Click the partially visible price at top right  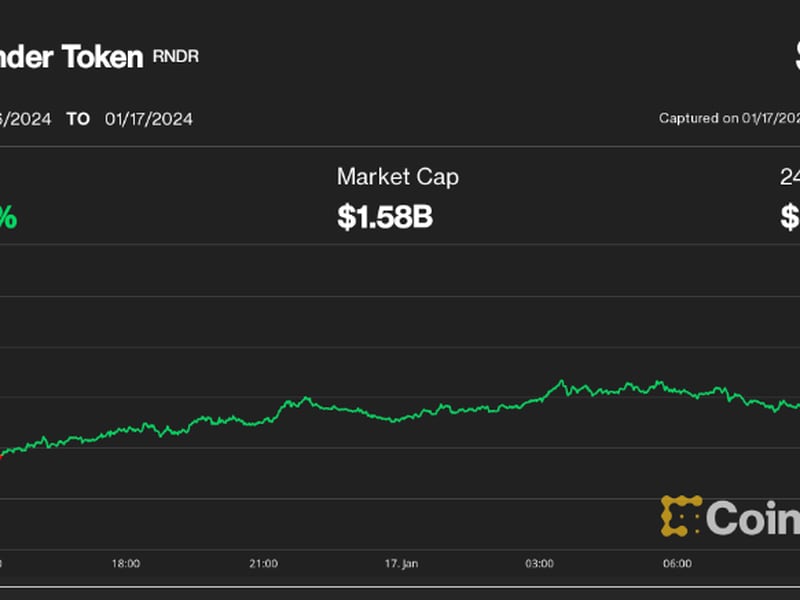tap(793, 57)
